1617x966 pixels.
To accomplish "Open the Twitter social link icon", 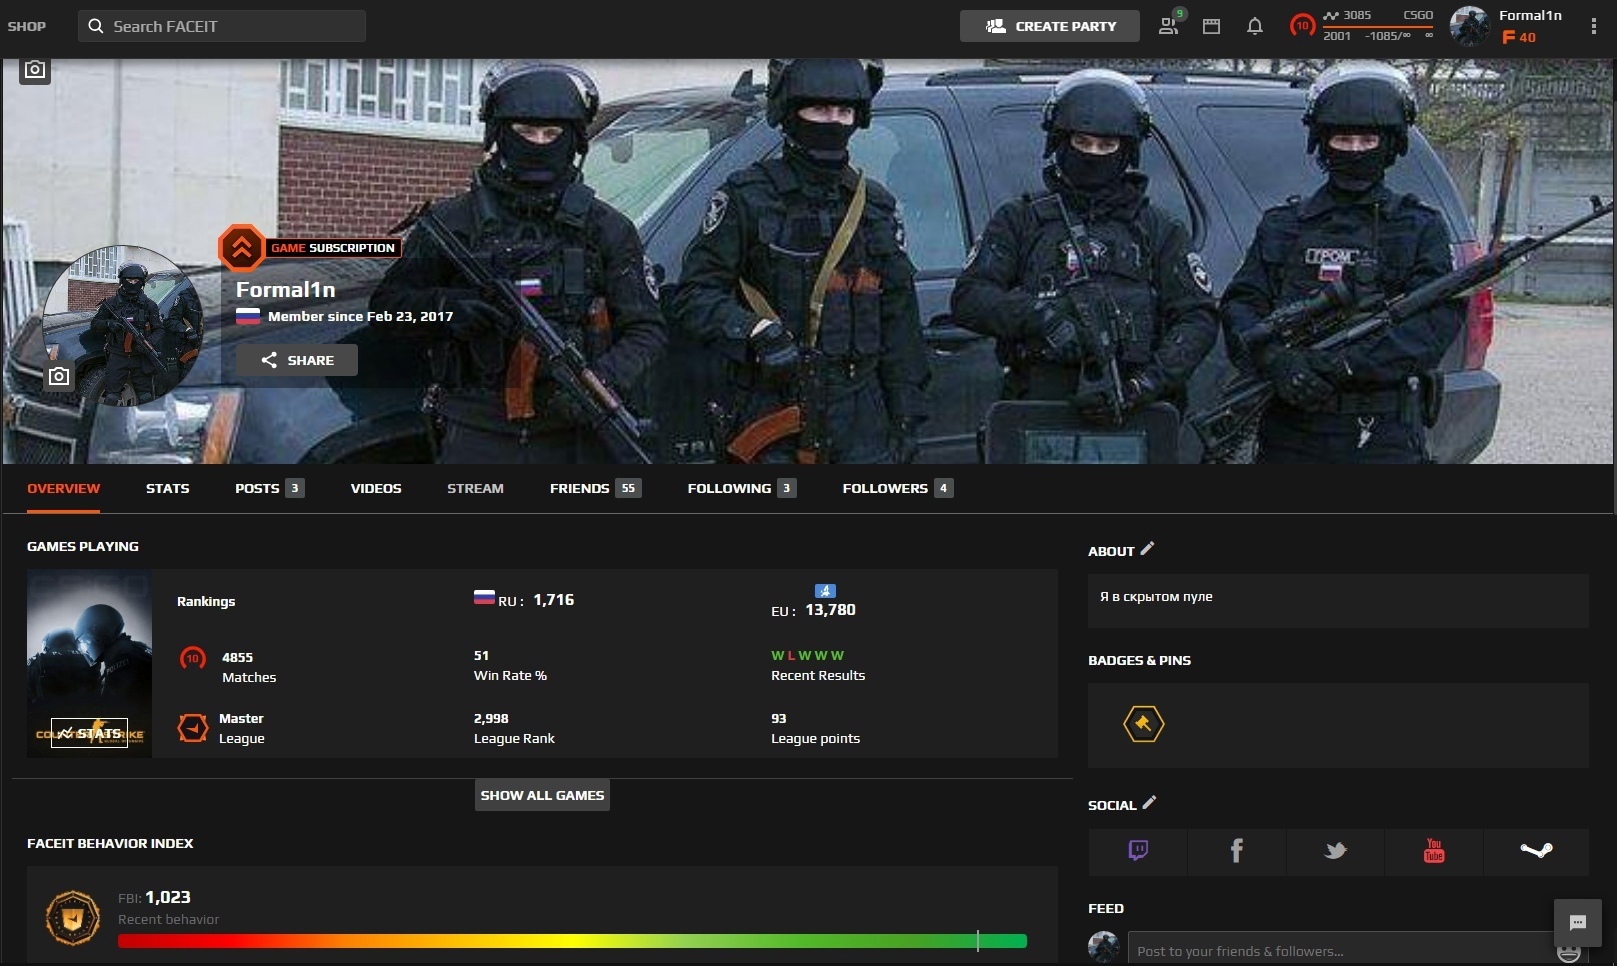I will pos(1335,851).
